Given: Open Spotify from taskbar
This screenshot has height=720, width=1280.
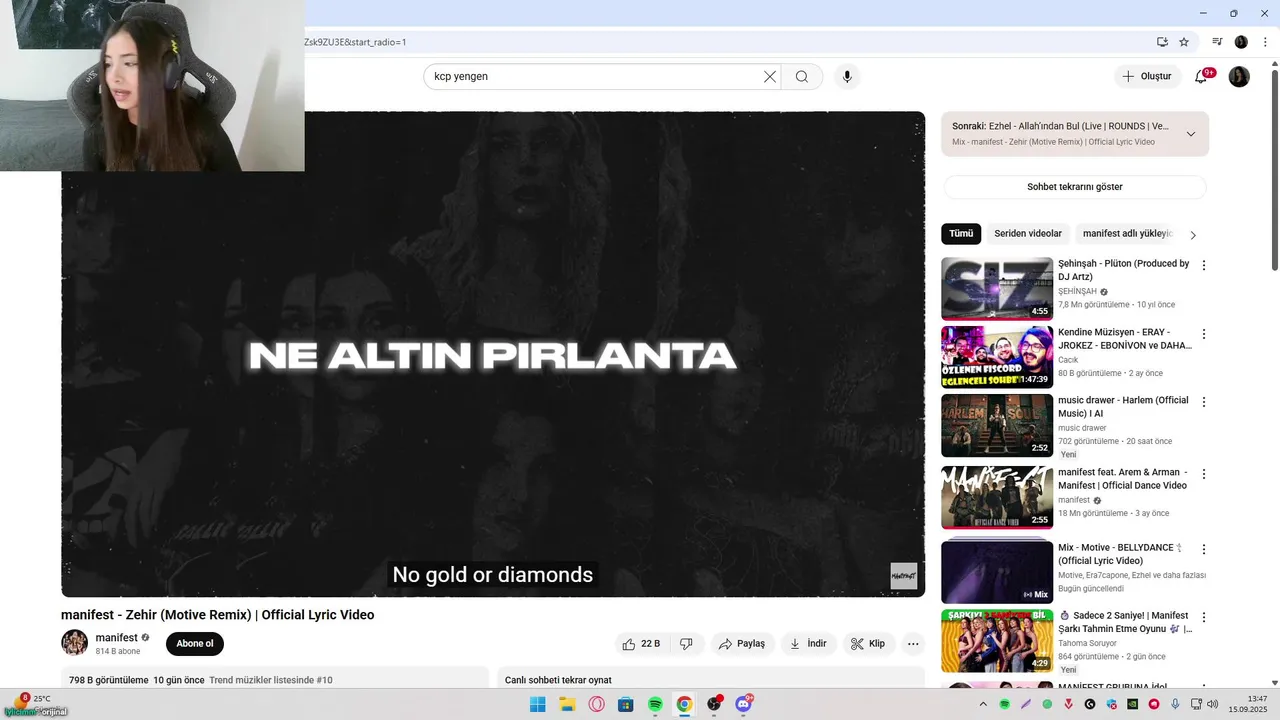Looking at the screenshot, I should (x=655, y=704).
